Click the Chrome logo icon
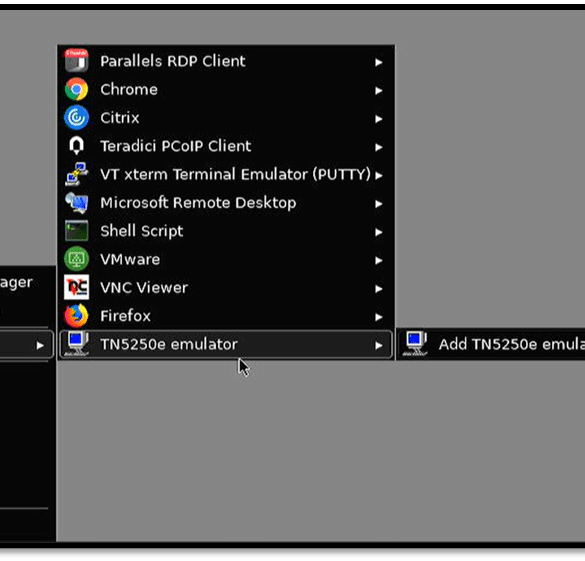 coord(76,89)
